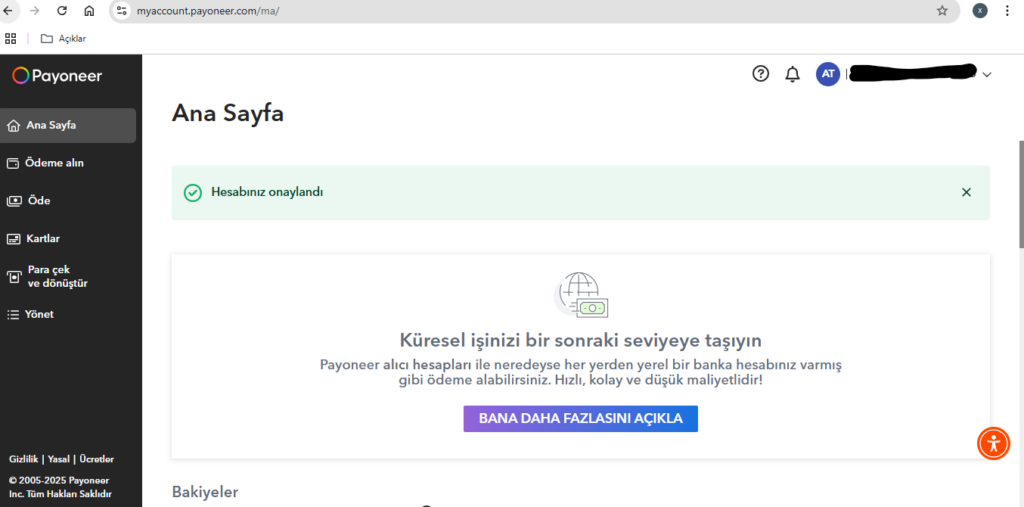This screenshot has height=507, width=1024.
Task: Click the green checkmark confirmation icon
Action: (x=193, y=193)
